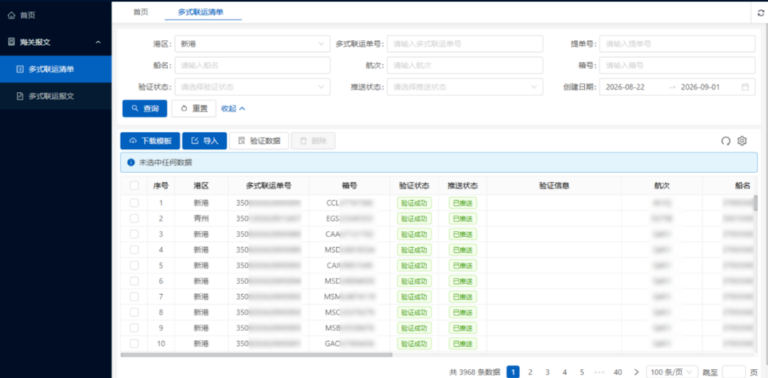
Task: Click the refresh icon at top right corner
Action: click(x=760, y=14)
